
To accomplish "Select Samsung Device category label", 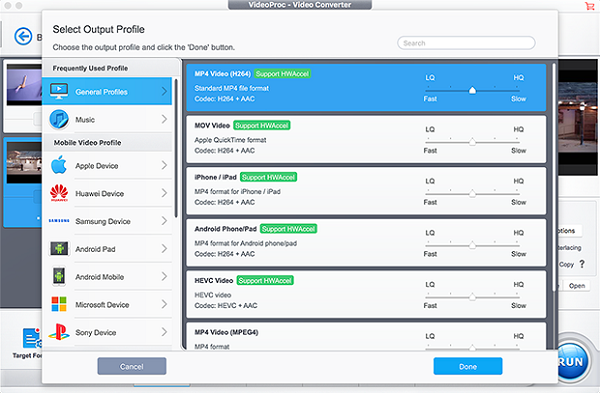I will [x=103, y=222].
